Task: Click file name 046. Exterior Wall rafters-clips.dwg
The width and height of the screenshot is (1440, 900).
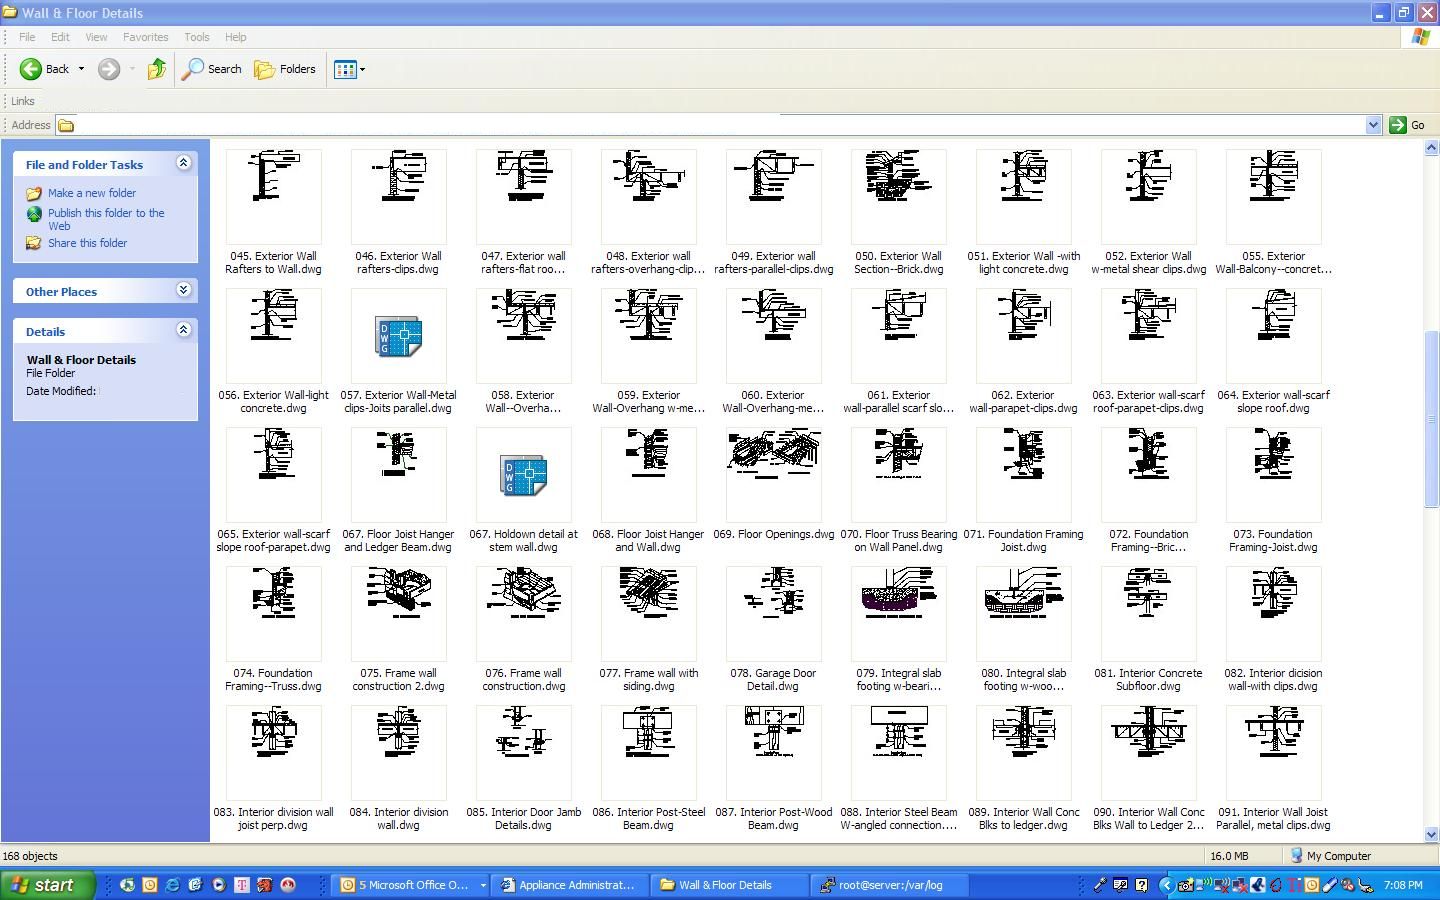Action: 398,262
